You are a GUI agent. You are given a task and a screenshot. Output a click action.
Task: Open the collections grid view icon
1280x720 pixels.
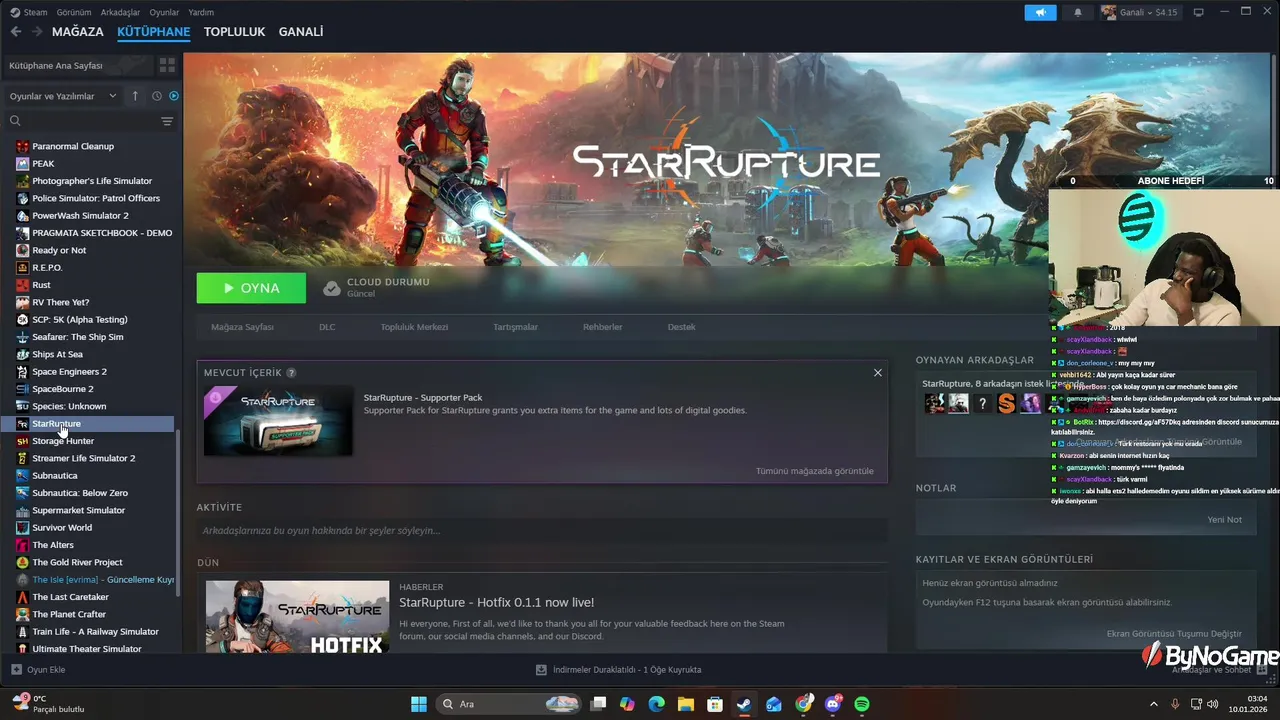point(167,65)
